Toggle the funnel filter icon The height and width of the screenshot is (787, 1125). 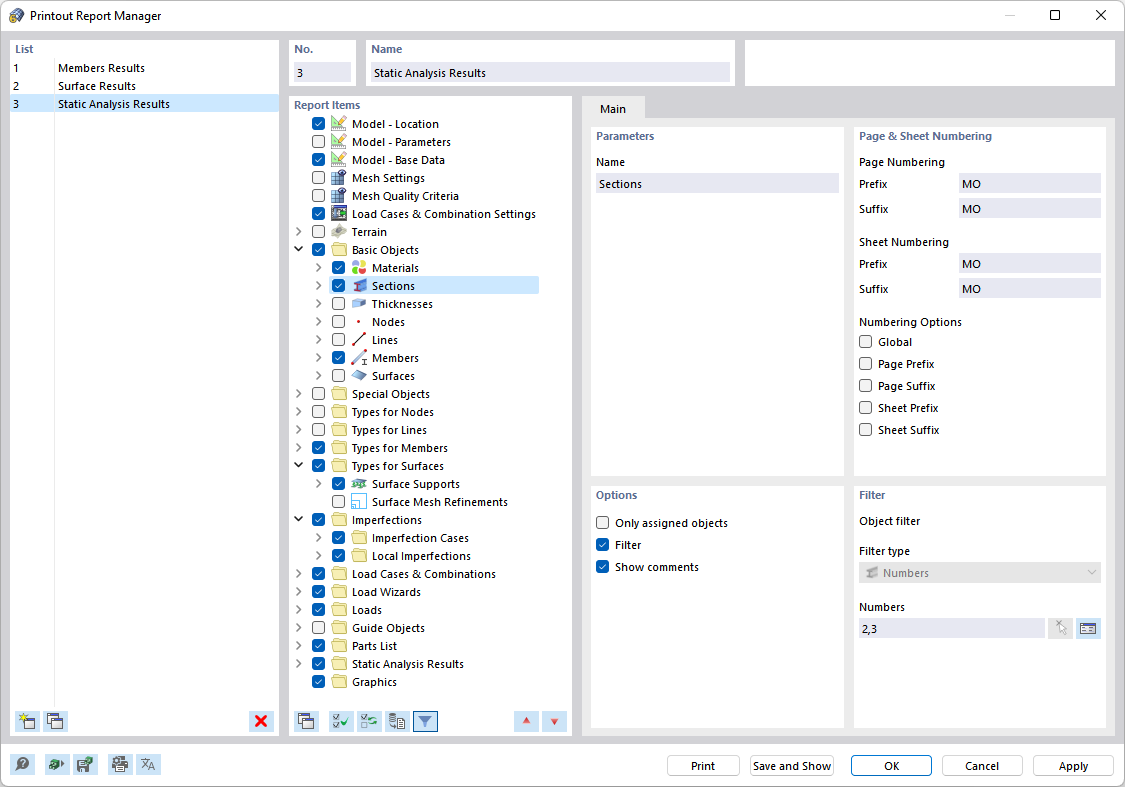click(425, 721)
